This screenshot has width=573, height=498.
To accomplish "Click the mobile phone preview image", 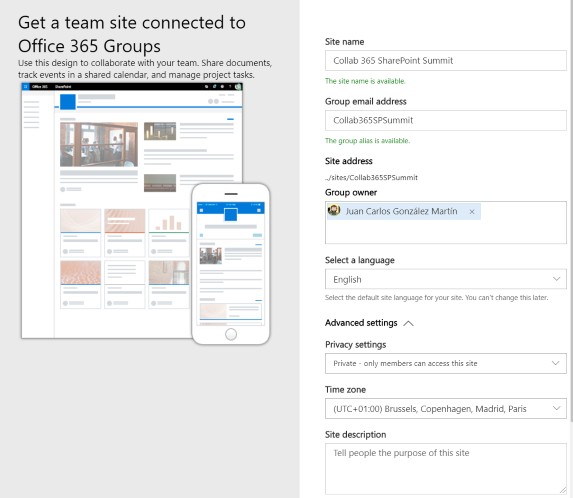I will [231, 264].
